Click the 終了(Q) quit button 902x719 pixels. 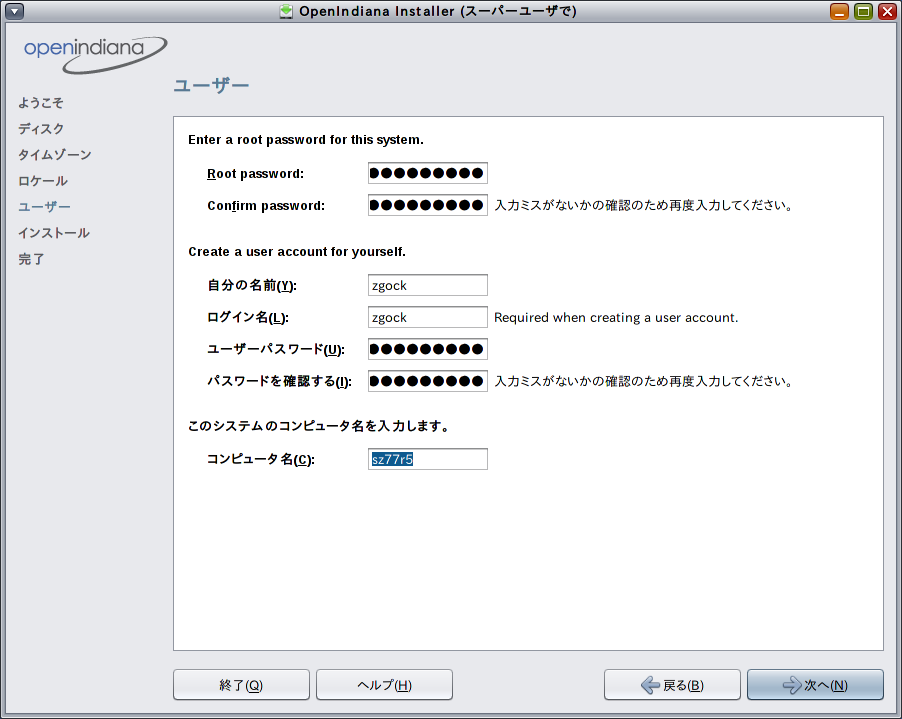coord(241,684)
